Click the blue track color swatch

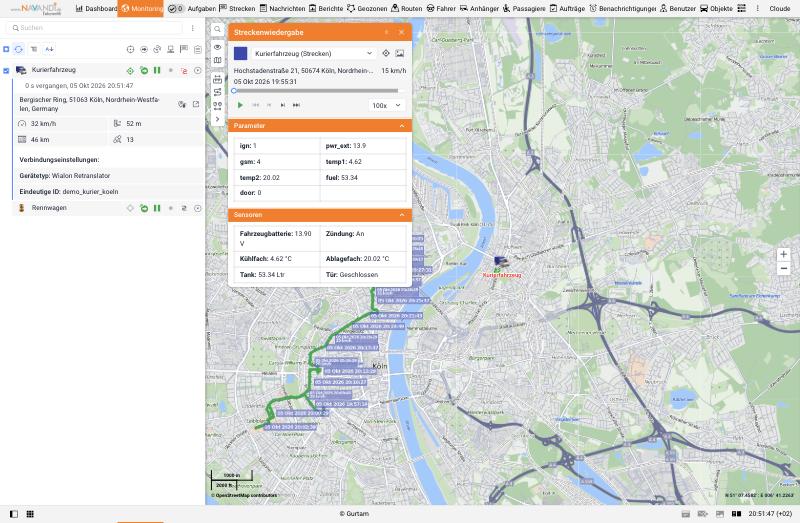tap(240, 54)
